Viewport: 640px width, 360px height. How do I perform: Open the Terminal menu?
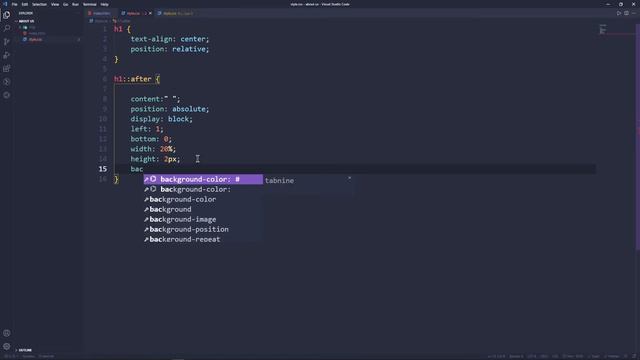point(90,4)
